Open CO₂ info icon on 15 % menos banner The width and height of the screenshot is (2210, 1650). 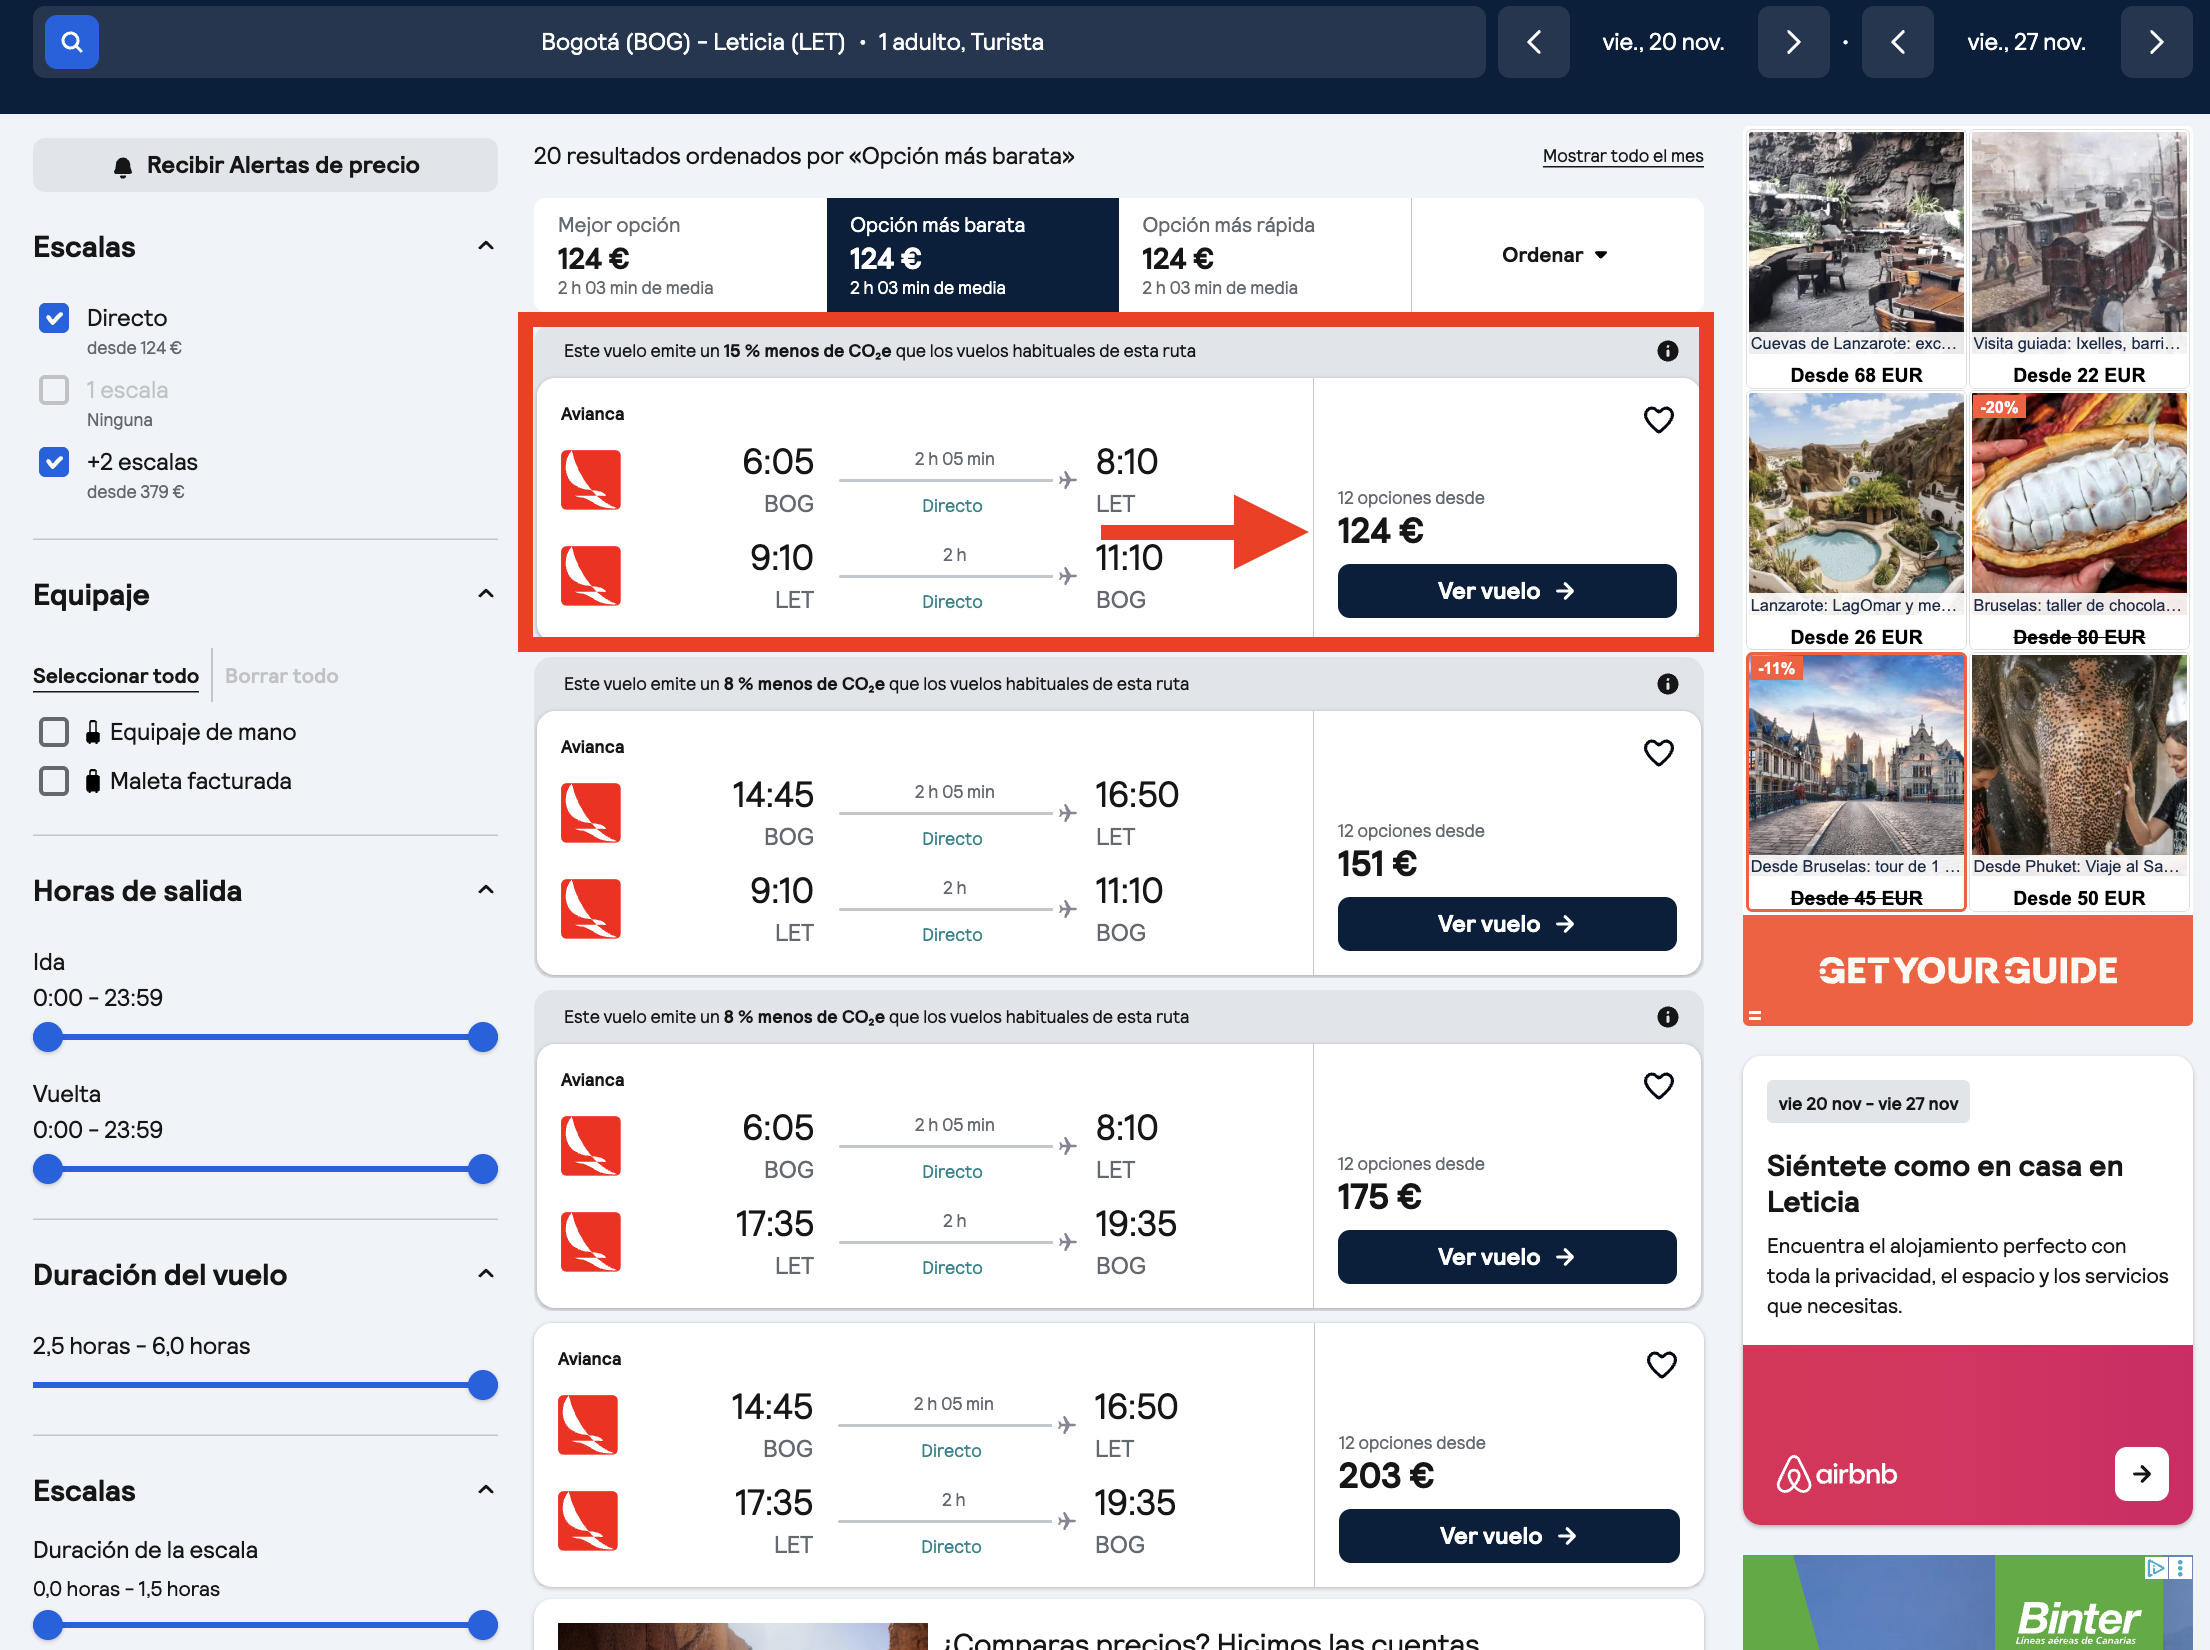[x=1667, y=351]
